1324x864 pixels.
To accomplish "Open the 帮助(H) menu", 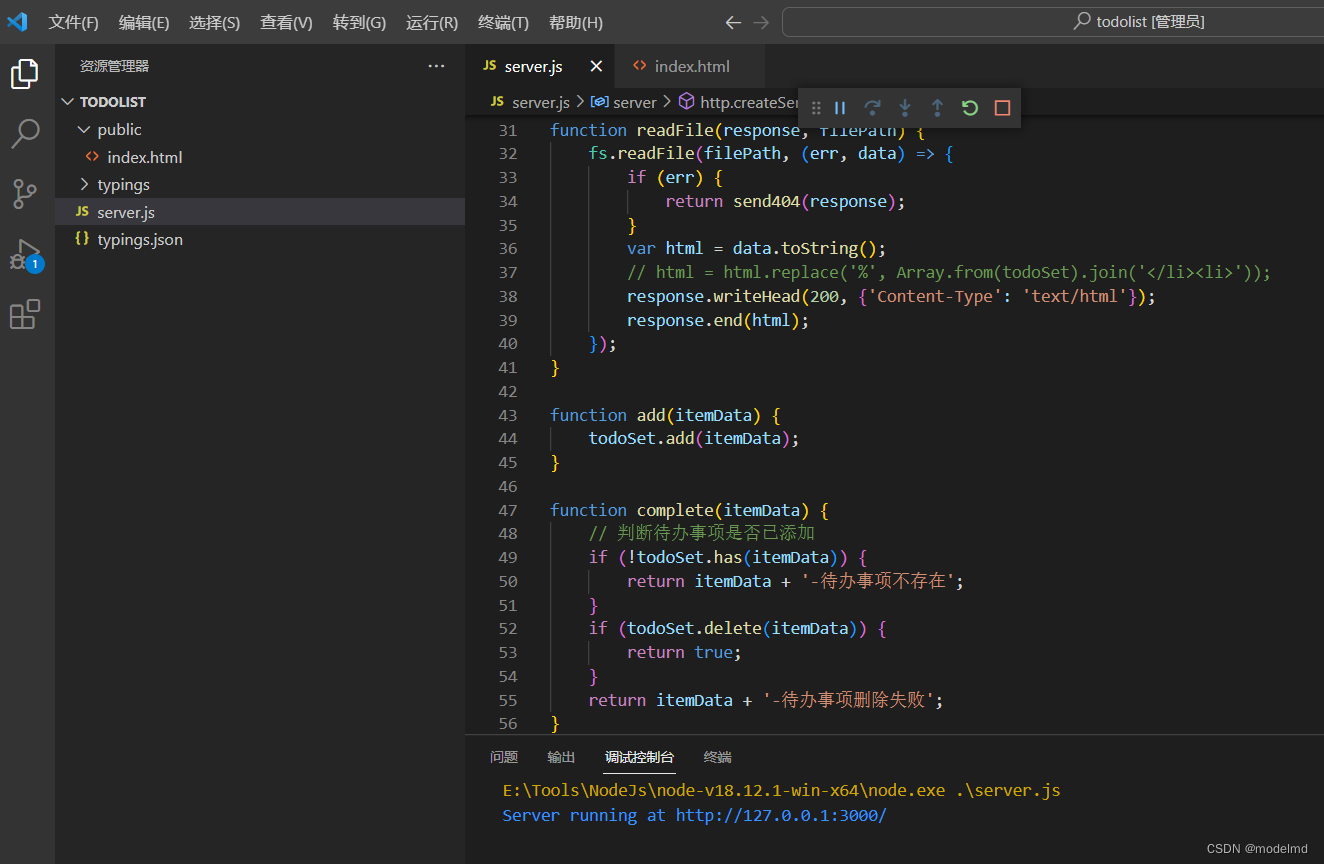I will pyautogui.click(x=576, y=22).
